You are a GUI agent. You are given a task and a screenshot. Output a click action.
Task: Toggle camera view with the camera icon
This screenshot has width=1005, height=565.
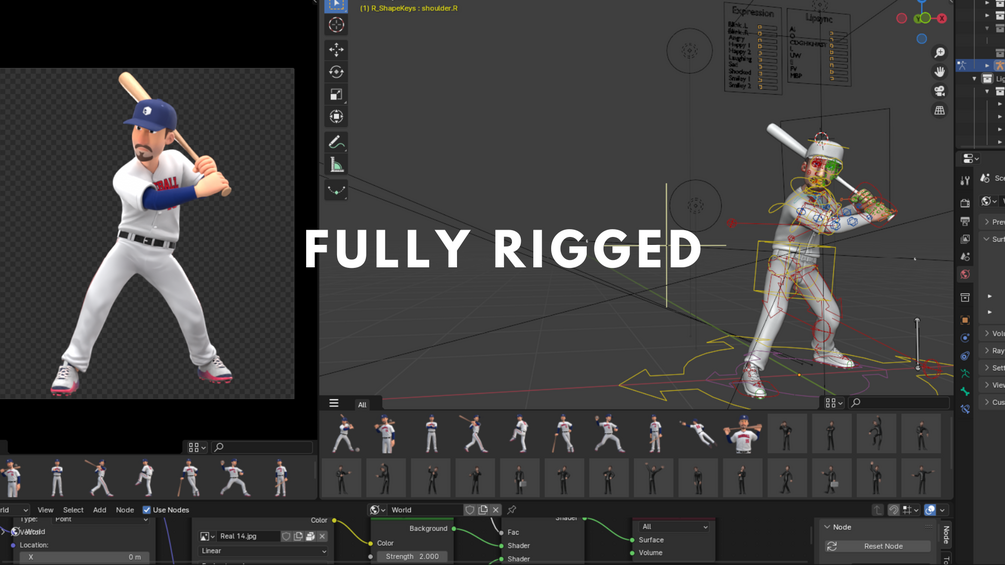point(939,91)
